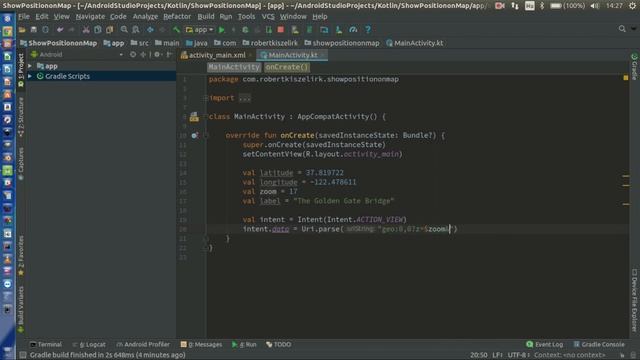Toggle the Build Variants side panel tab
This screenshot has width=640, height=360.
pyautogui.click(x=21, y=309)
